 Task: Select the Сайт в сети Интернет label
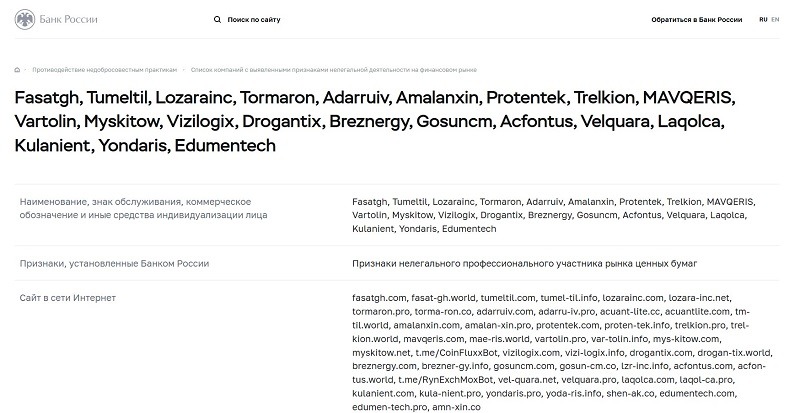pos(67,298)
